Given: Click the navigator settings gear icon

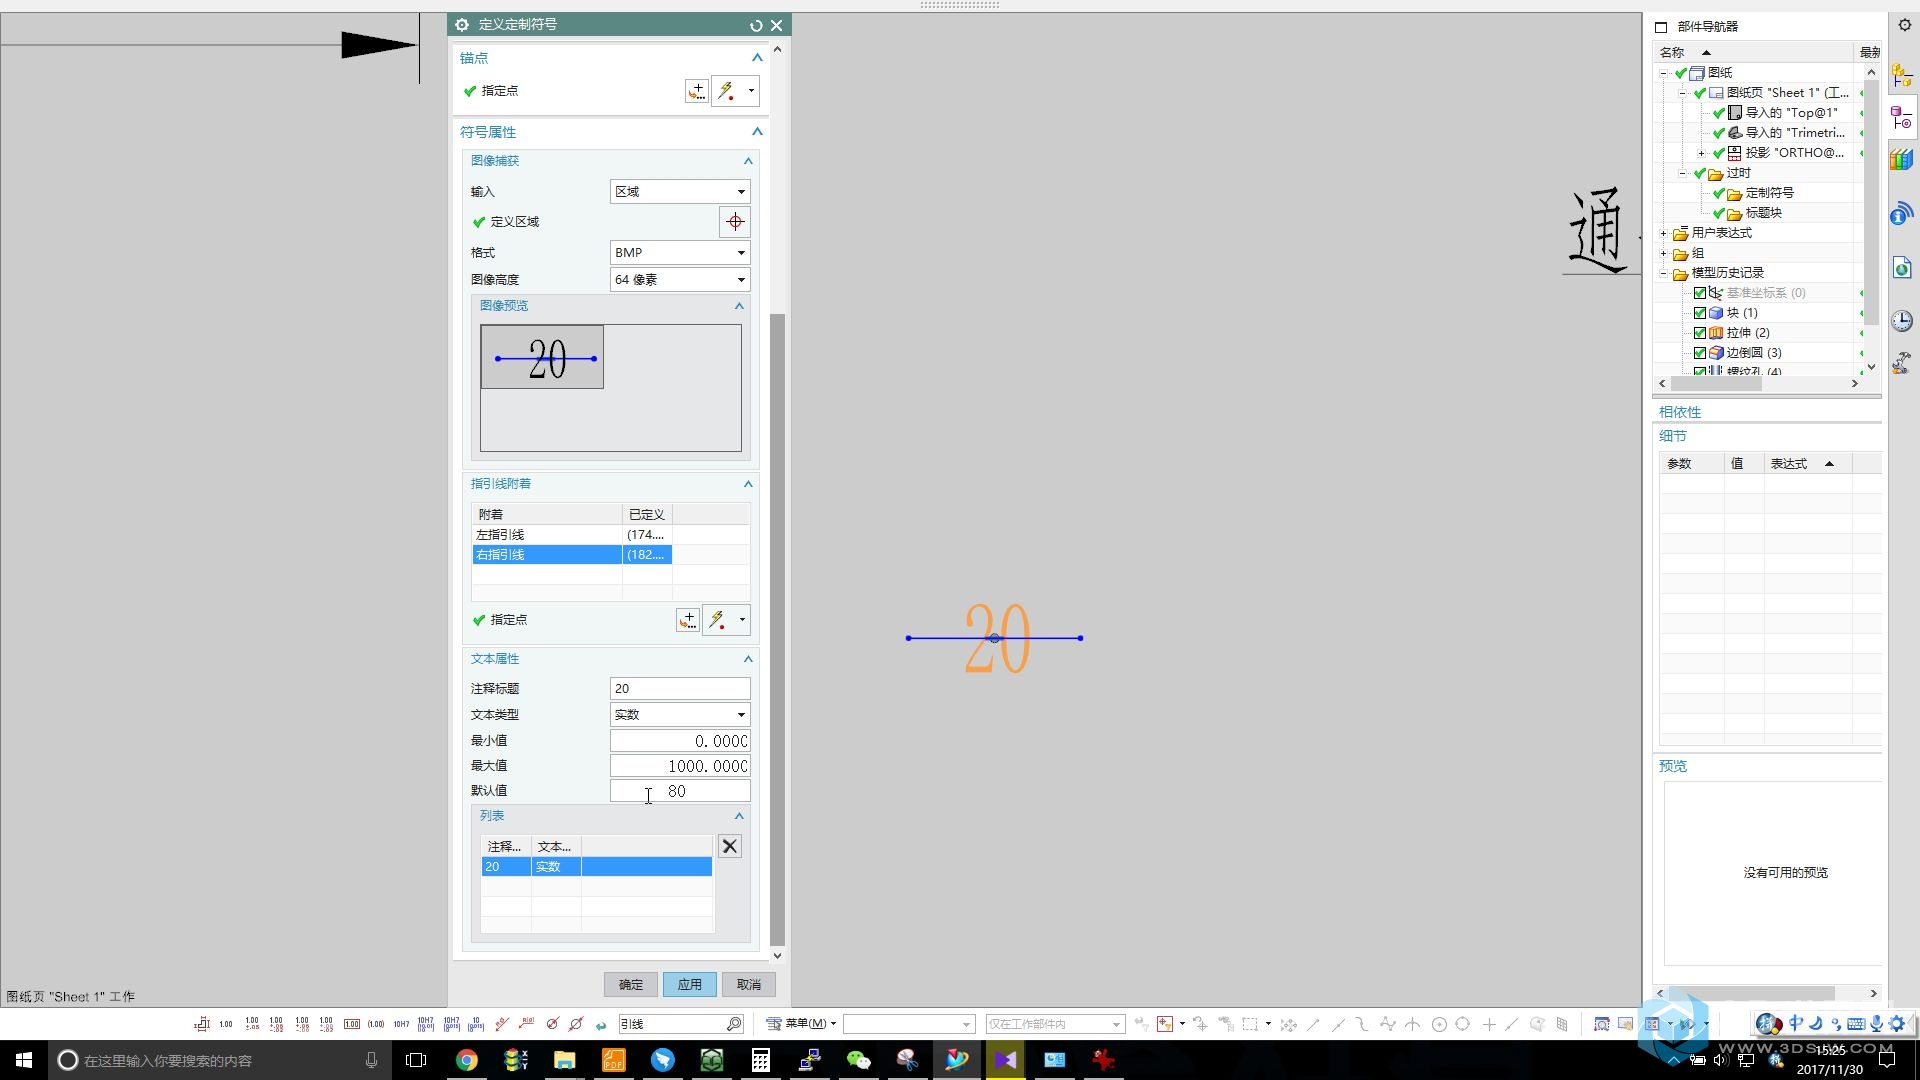Looking at the screenshot, I should point(1905,26).
